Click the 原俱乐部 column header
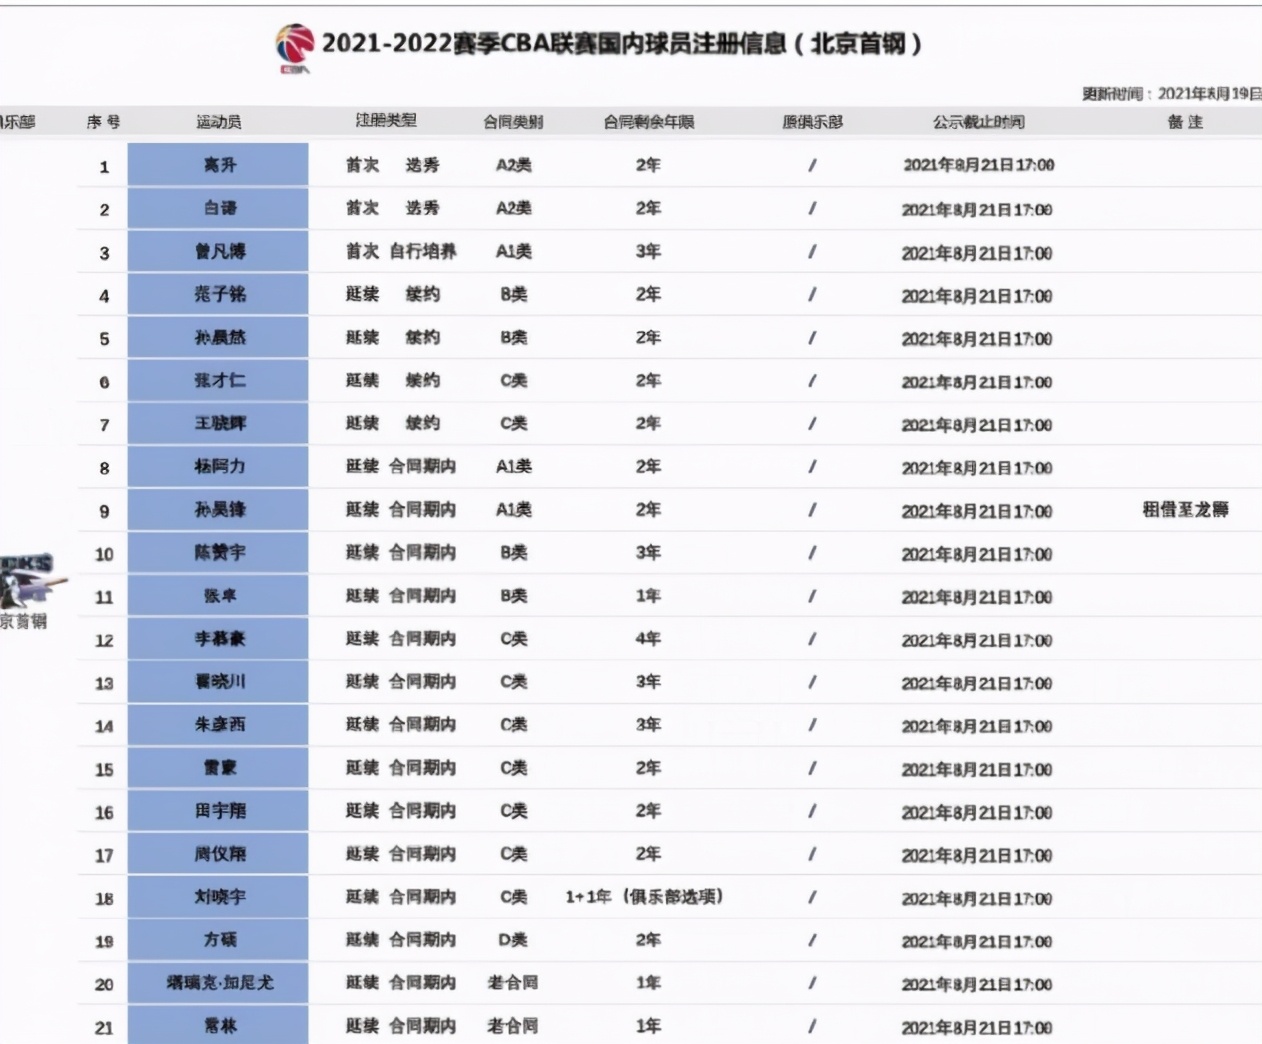1262x1044 pixels. 812,122
